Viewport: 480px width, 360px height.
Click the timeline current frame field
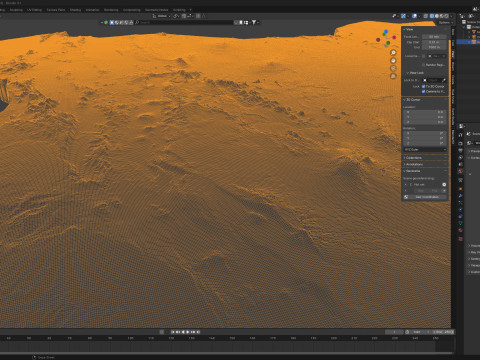[x=394, y=332]
